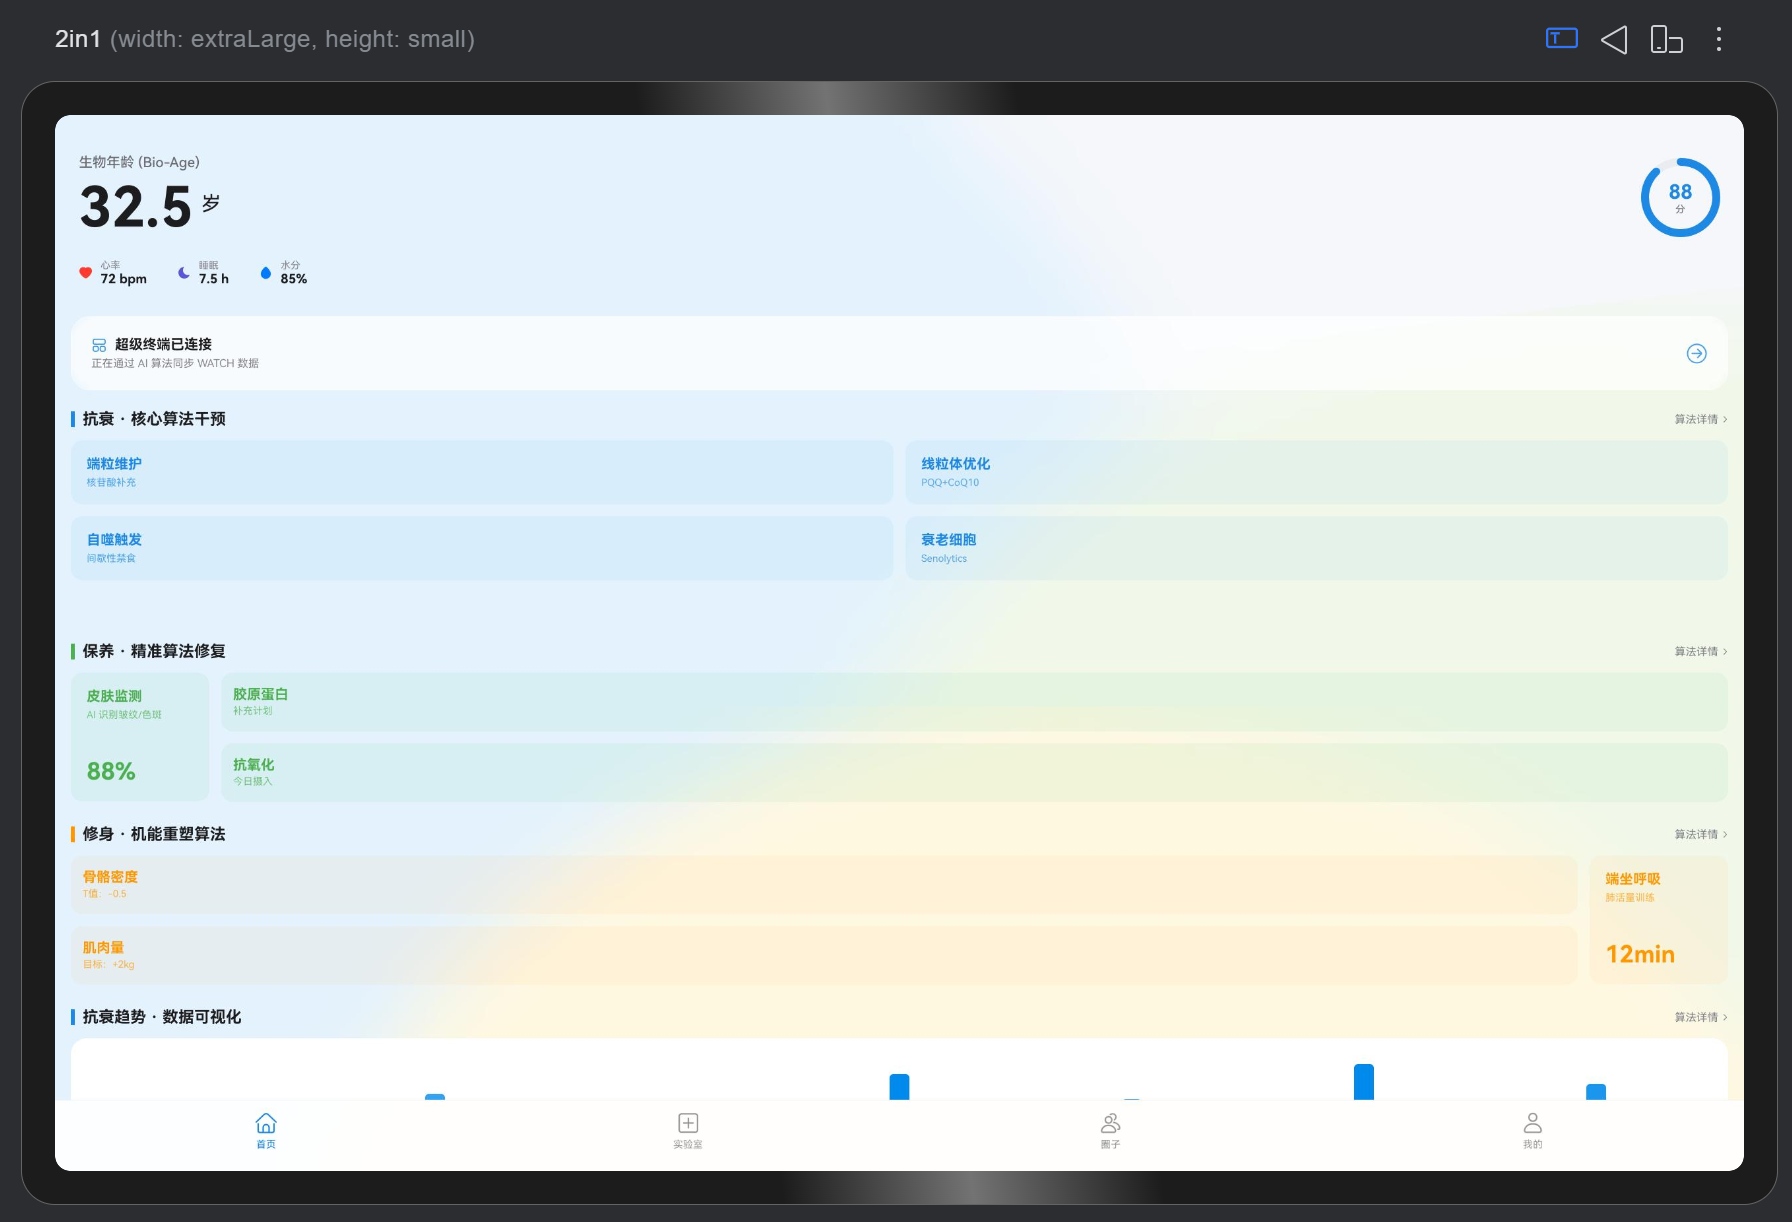
Task: Open 算法详情 for 修身·机能重塑算法
Action: 1700,834
